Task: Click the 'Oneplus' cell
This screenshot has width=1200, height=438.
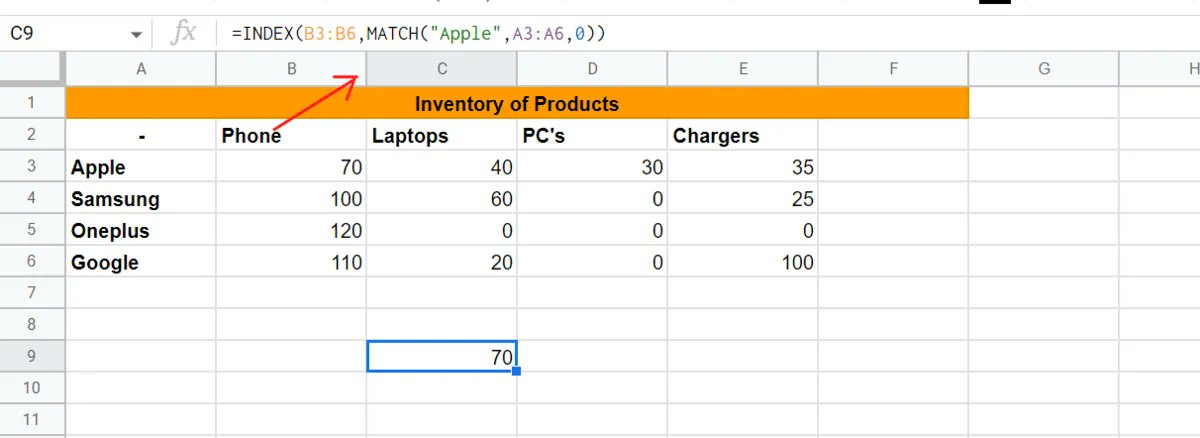Action: 141,231
